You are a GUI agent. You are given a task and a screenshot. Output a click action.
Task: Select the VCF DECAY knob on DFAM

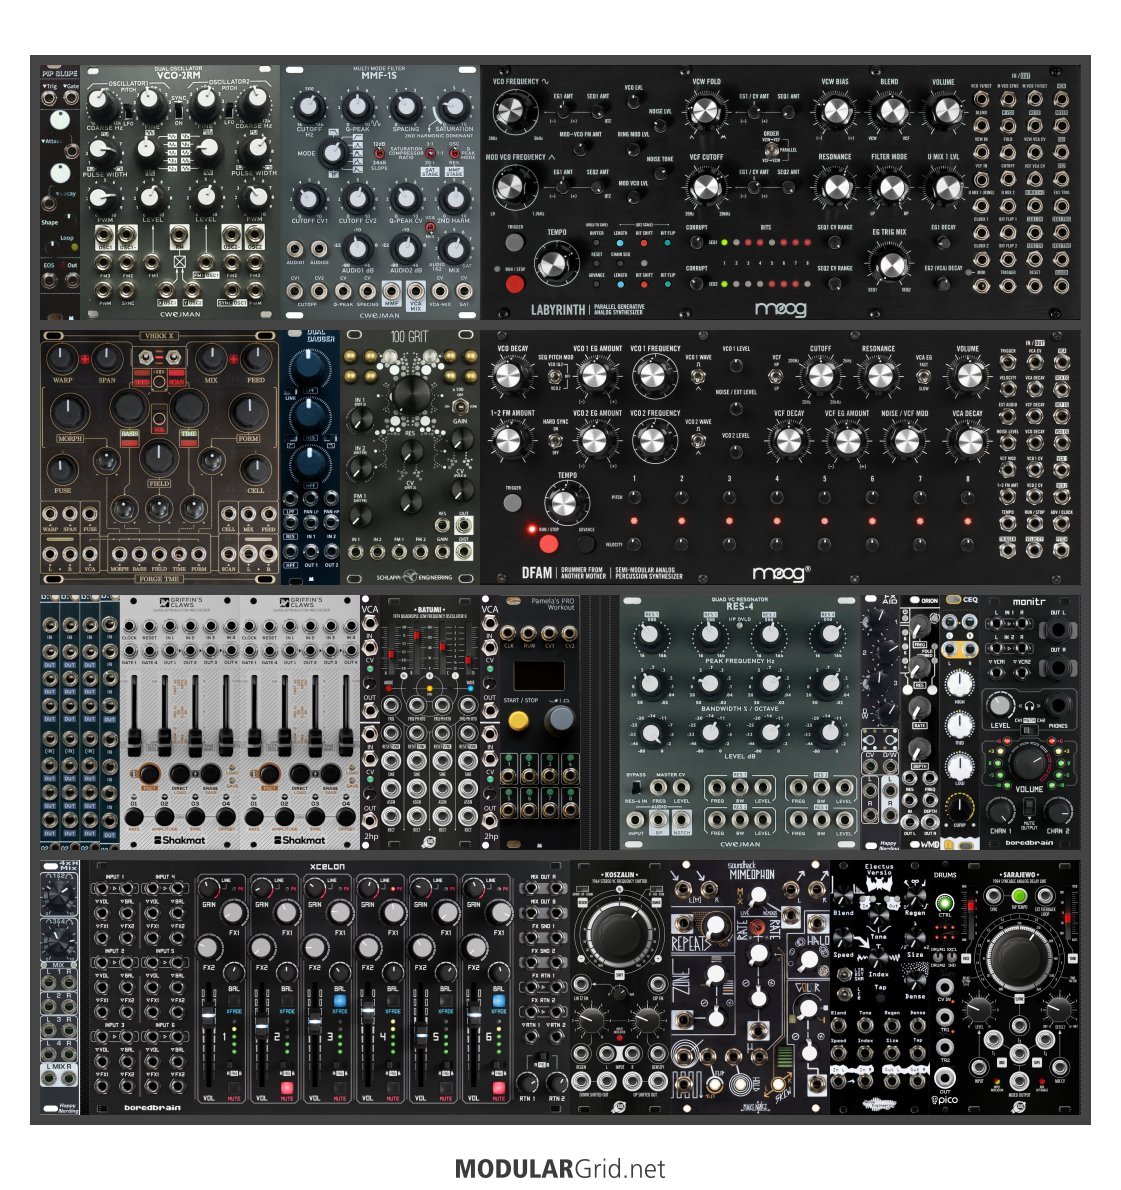pyautogui.click(x=789, y=440)
